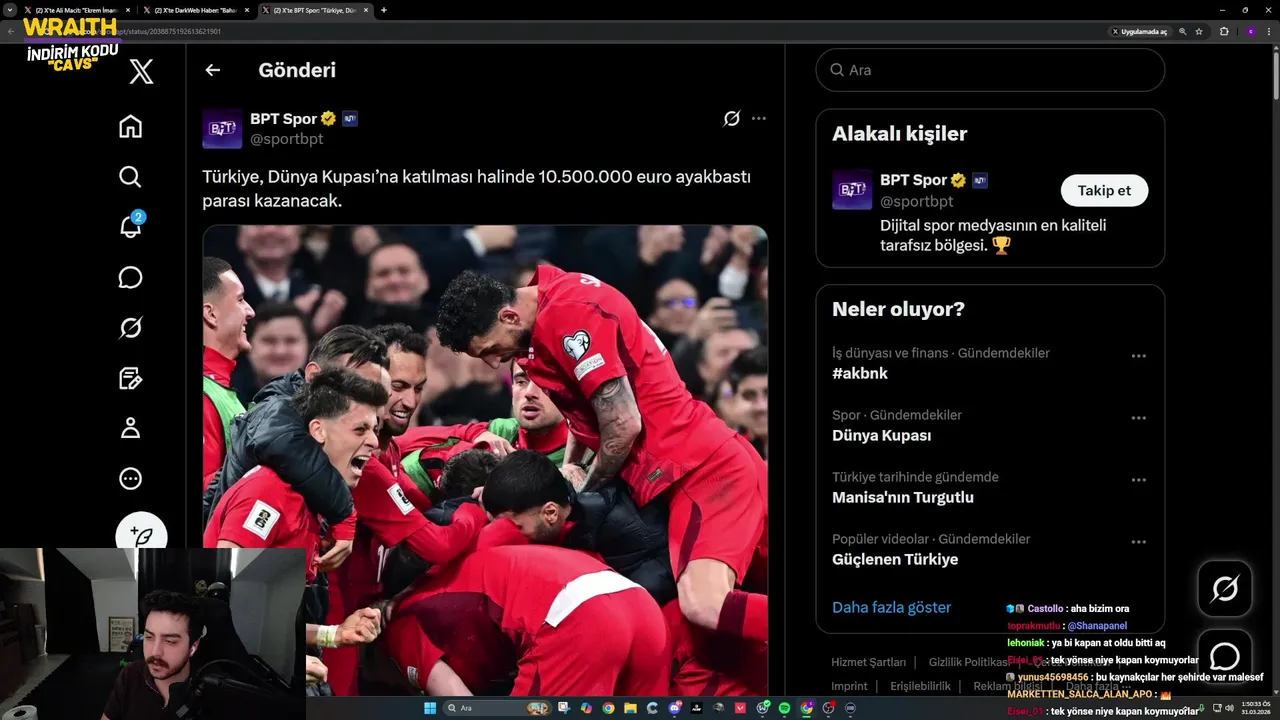Open the Imprint footer link

(850, 686)
